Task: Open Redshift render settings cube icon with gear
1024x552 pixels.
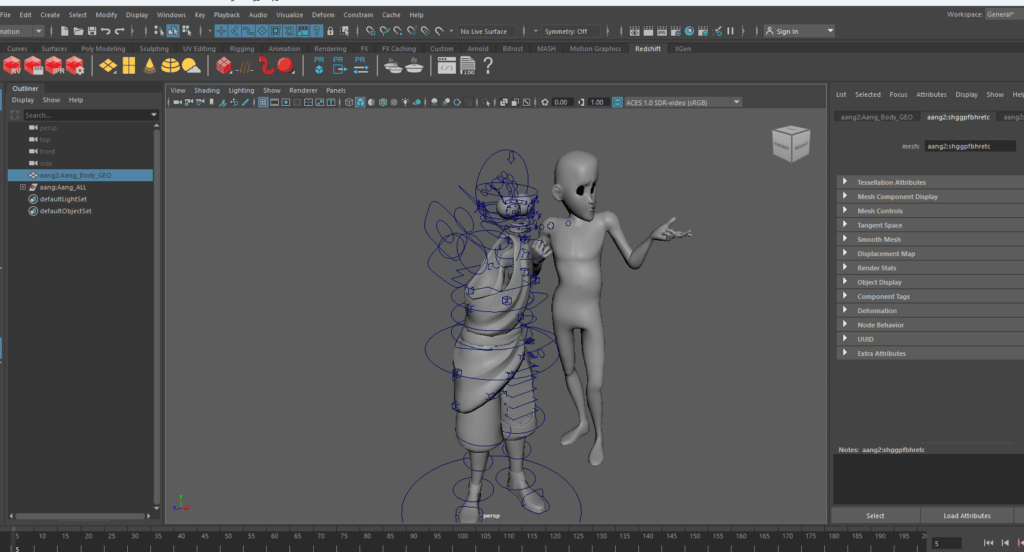Action: coord(74,66)
